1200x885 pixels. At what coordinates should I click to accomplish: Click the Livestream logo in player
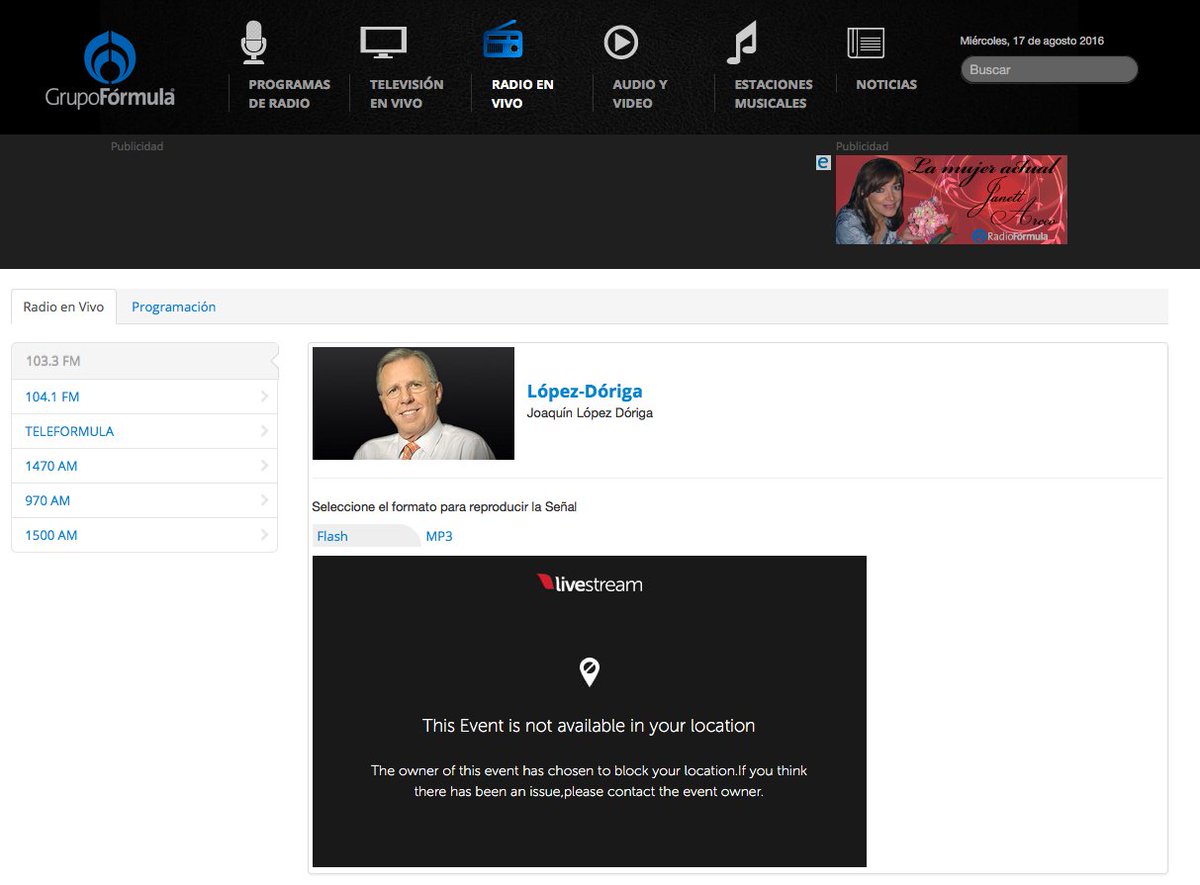point(590,583)
